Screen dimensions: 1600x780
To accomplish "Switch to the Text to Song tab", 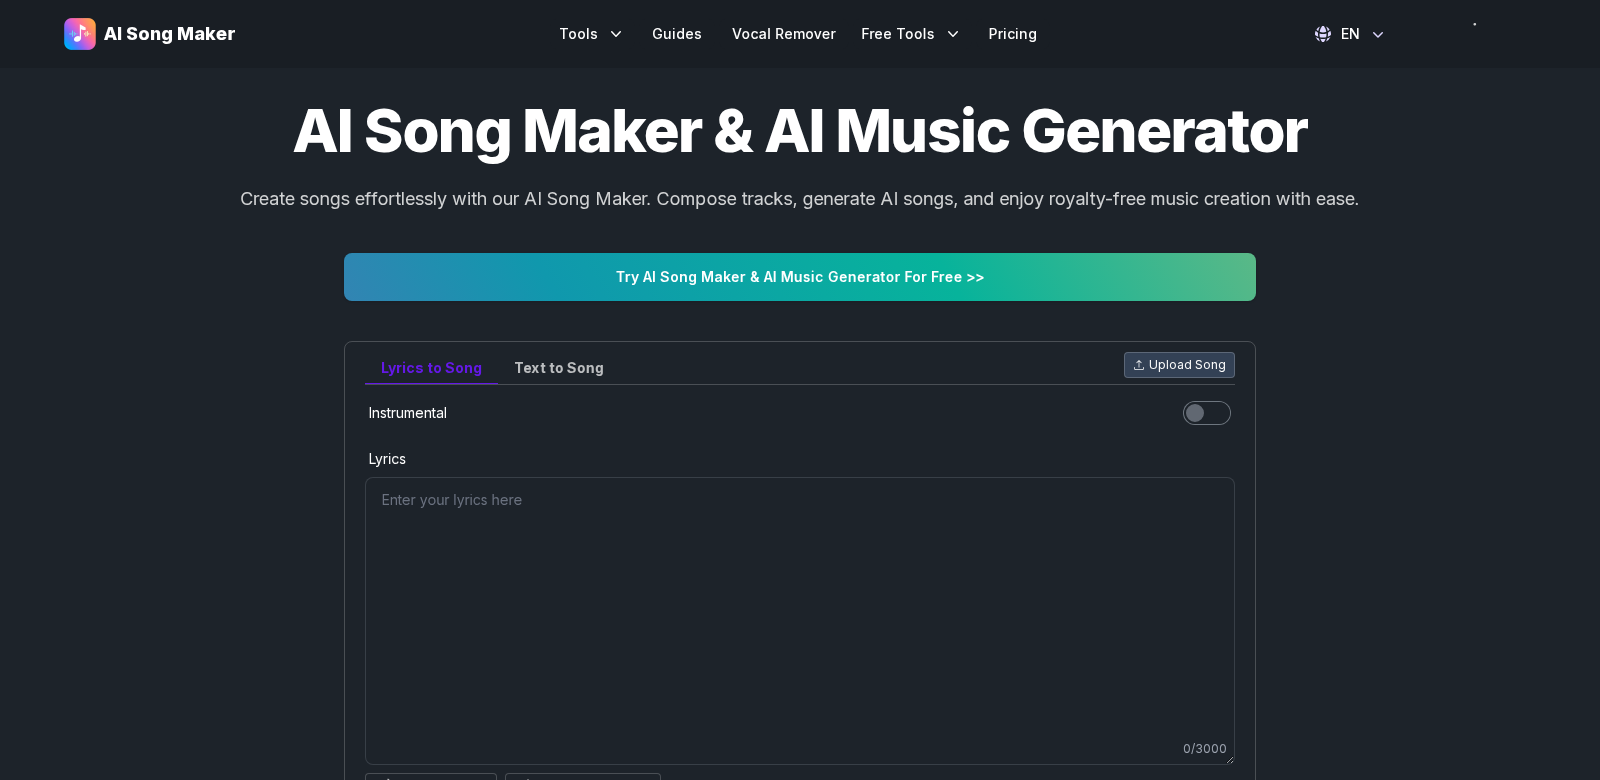I will [x=559, y=368].
